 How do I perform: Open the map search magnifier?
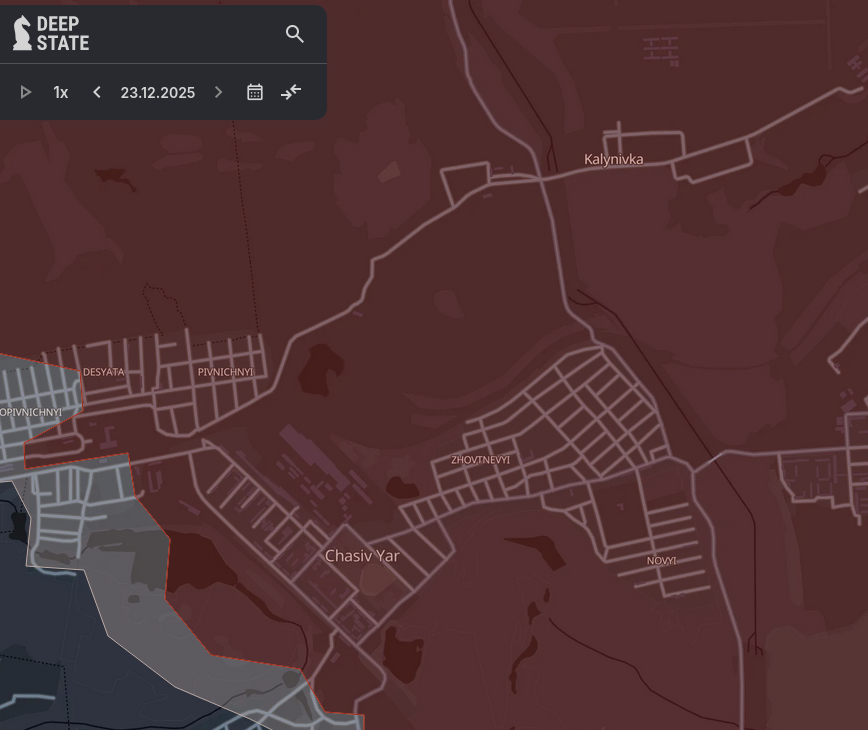click(294, 34)
